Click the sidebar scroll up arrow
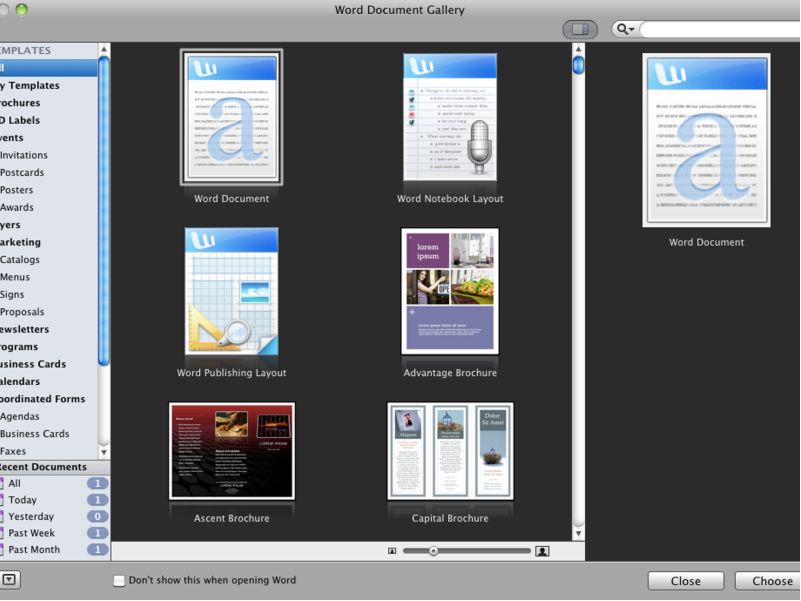The width and height of the screenshot is (801, 601). [104, 49]
